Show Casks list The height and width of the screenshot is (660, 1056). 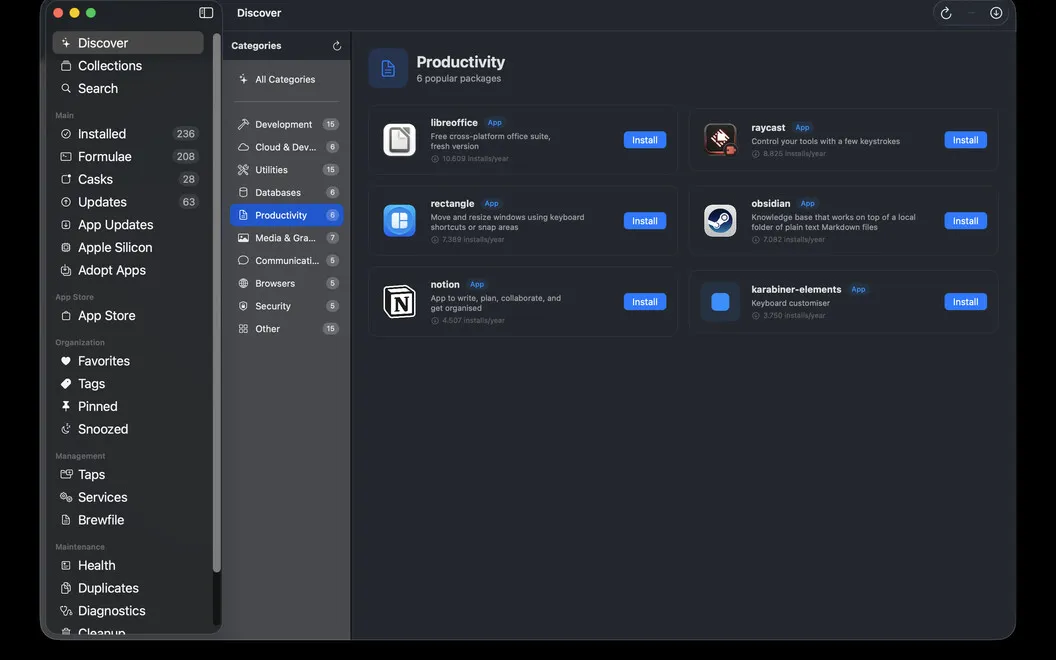pyautogui.click(x=128, y=180)
